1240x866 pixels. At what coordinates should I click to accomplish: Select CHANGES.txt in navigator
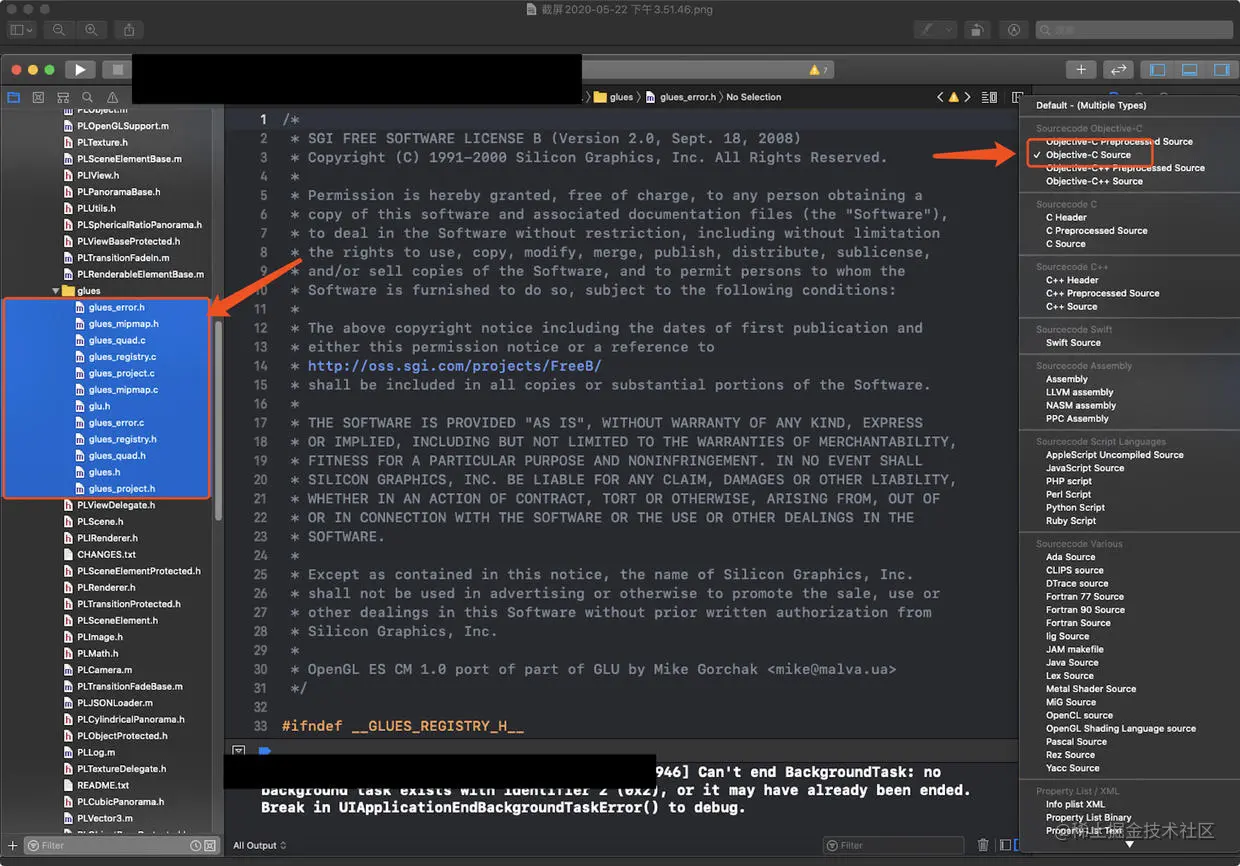107,554
